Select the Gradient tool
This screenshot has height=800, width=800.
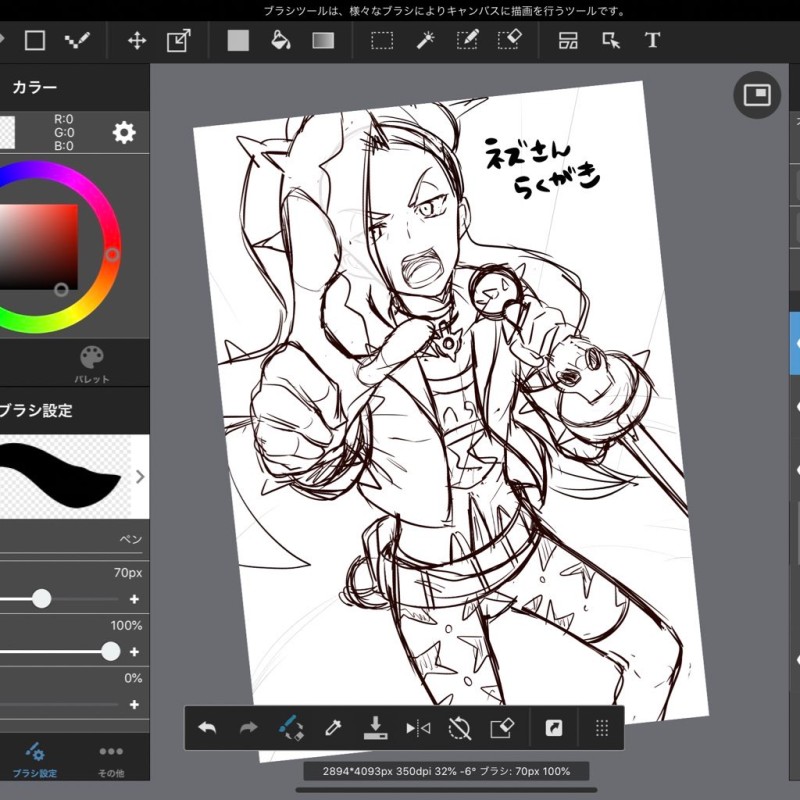point(323,40)
